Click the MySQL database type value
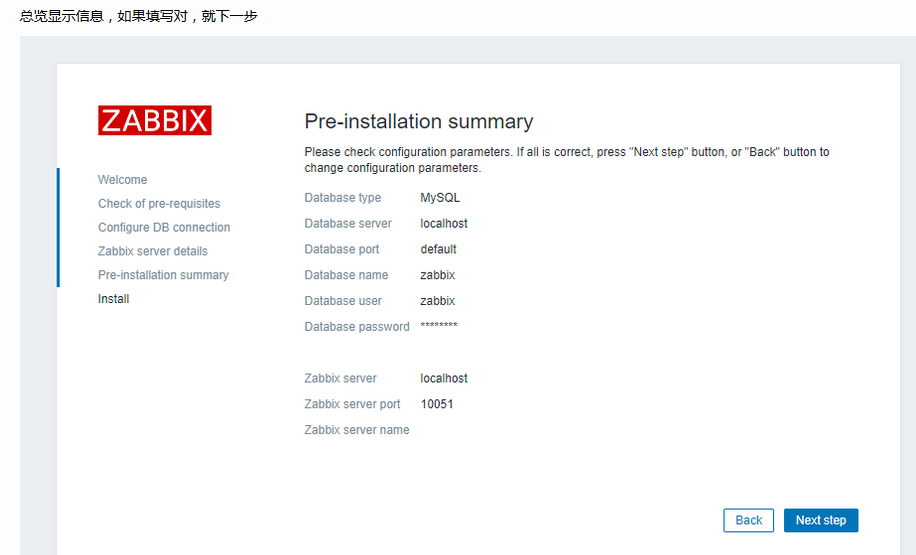 pyautogui.click(x=440, y=197)
